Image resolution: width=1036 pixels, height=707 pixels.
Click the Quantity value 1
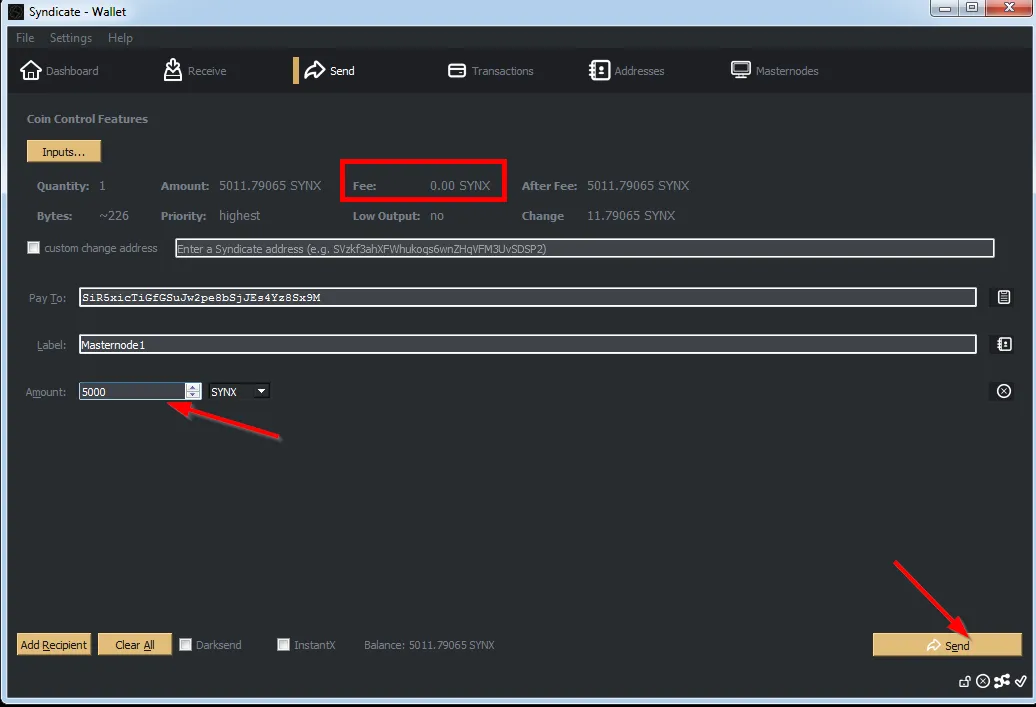pos(102,186)
